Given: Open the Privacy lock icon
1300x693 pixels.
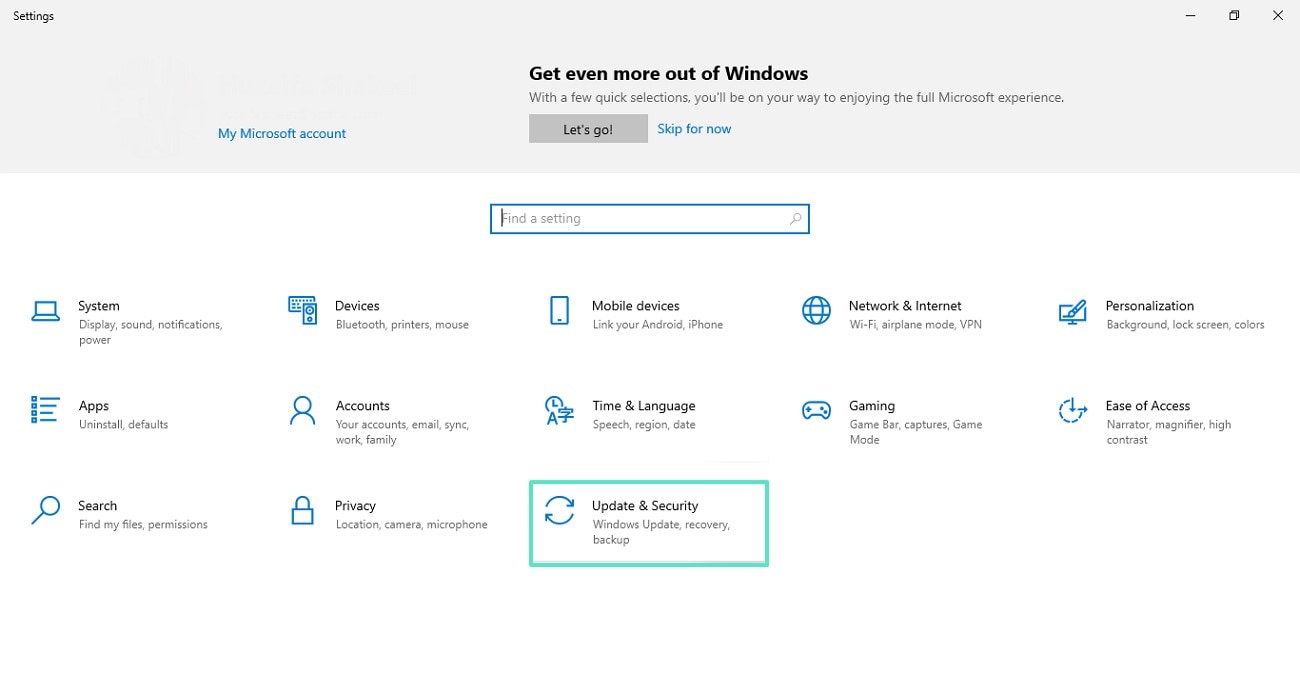Looking at the screenshot, I should pyautogui.click(x=302, y=510).
